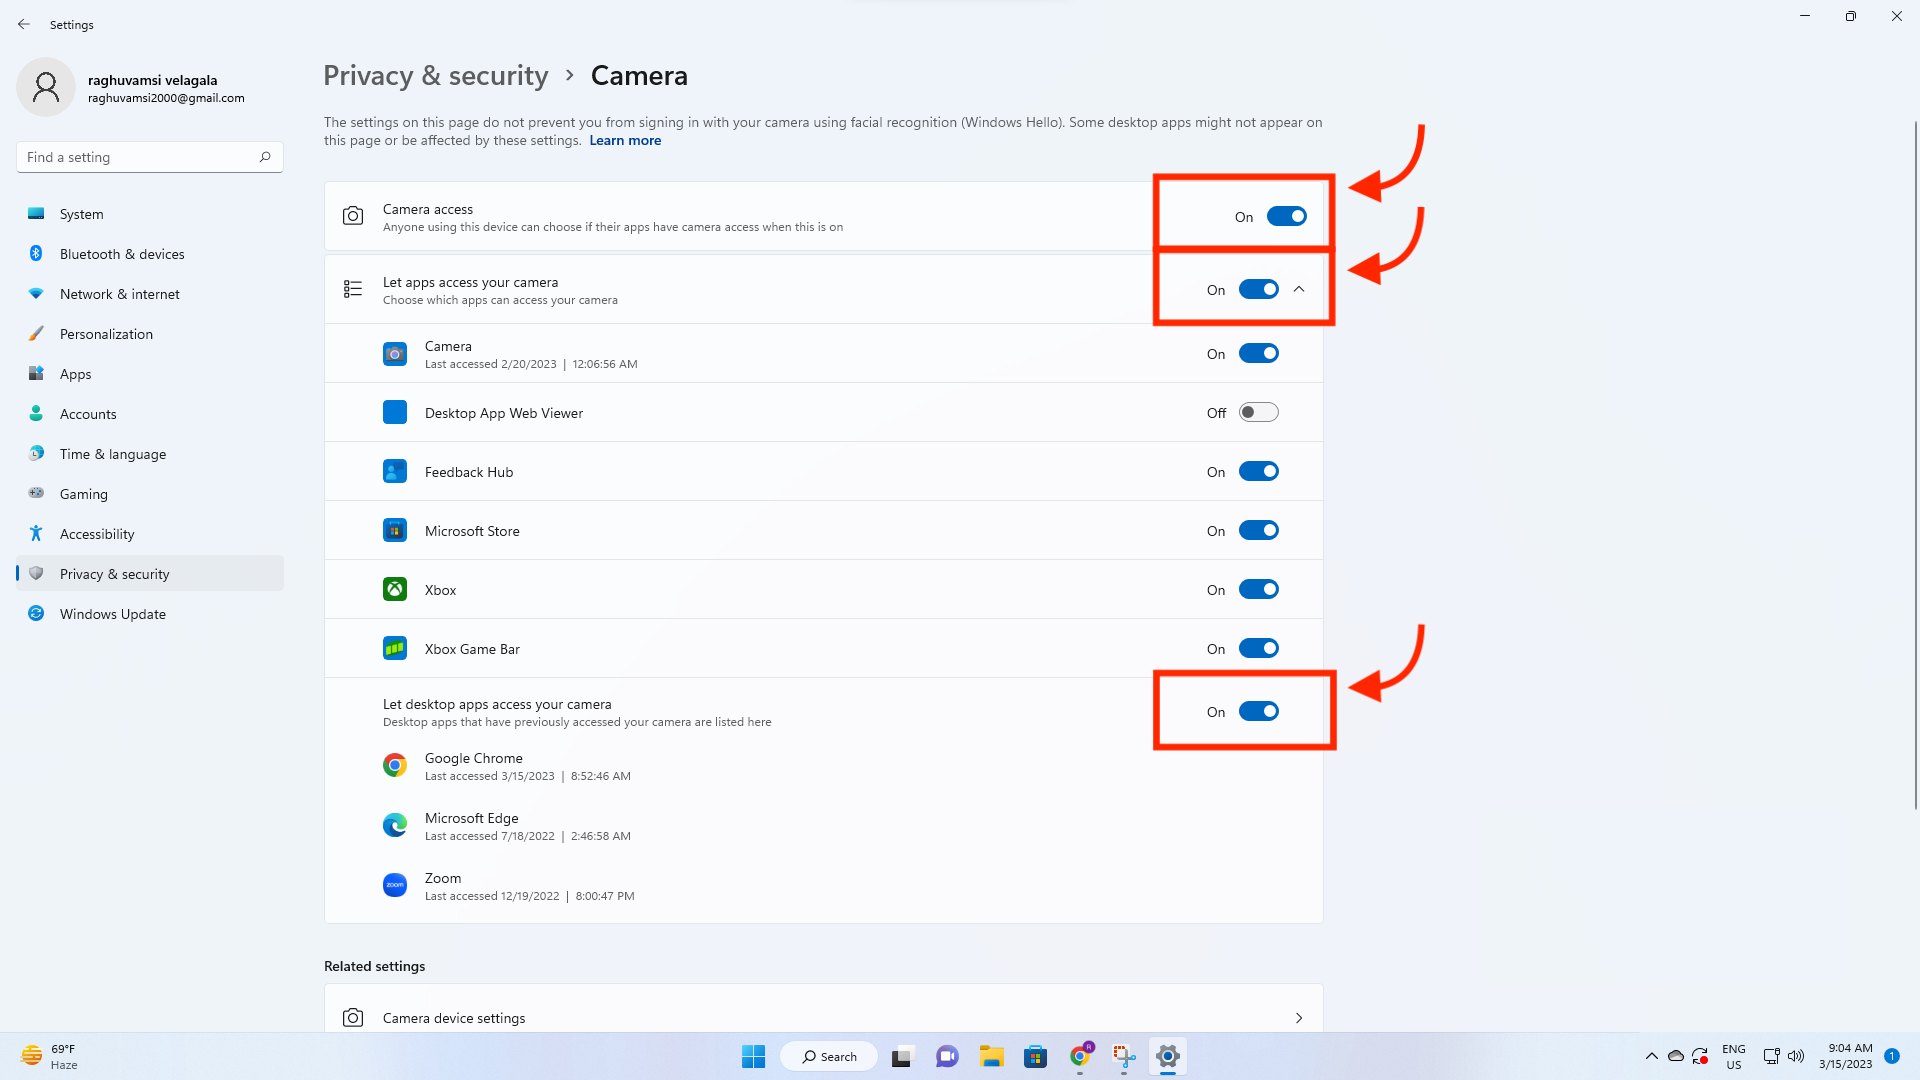Disable Xbox Game Bar camera access
1920x1080 pixels.
[x=1259, y=647]
